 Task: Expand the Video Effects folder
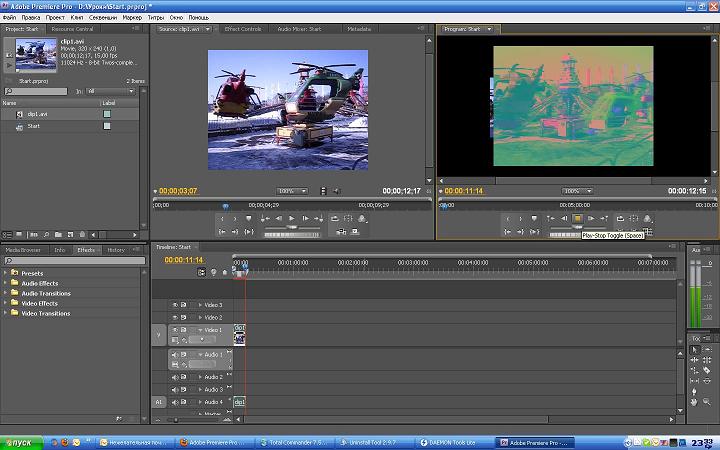pos(6,303)
